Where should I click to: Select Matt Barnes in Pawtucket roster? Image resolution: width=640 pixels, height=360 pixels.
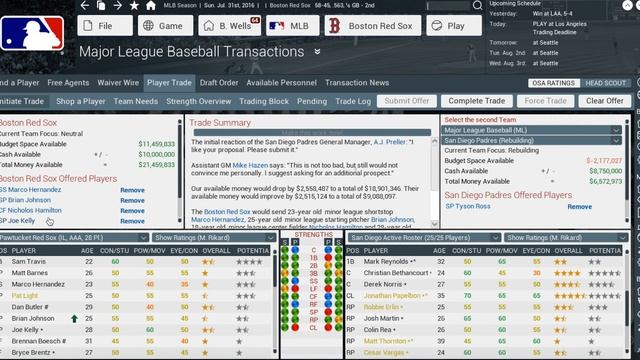[x=29, y=273]
